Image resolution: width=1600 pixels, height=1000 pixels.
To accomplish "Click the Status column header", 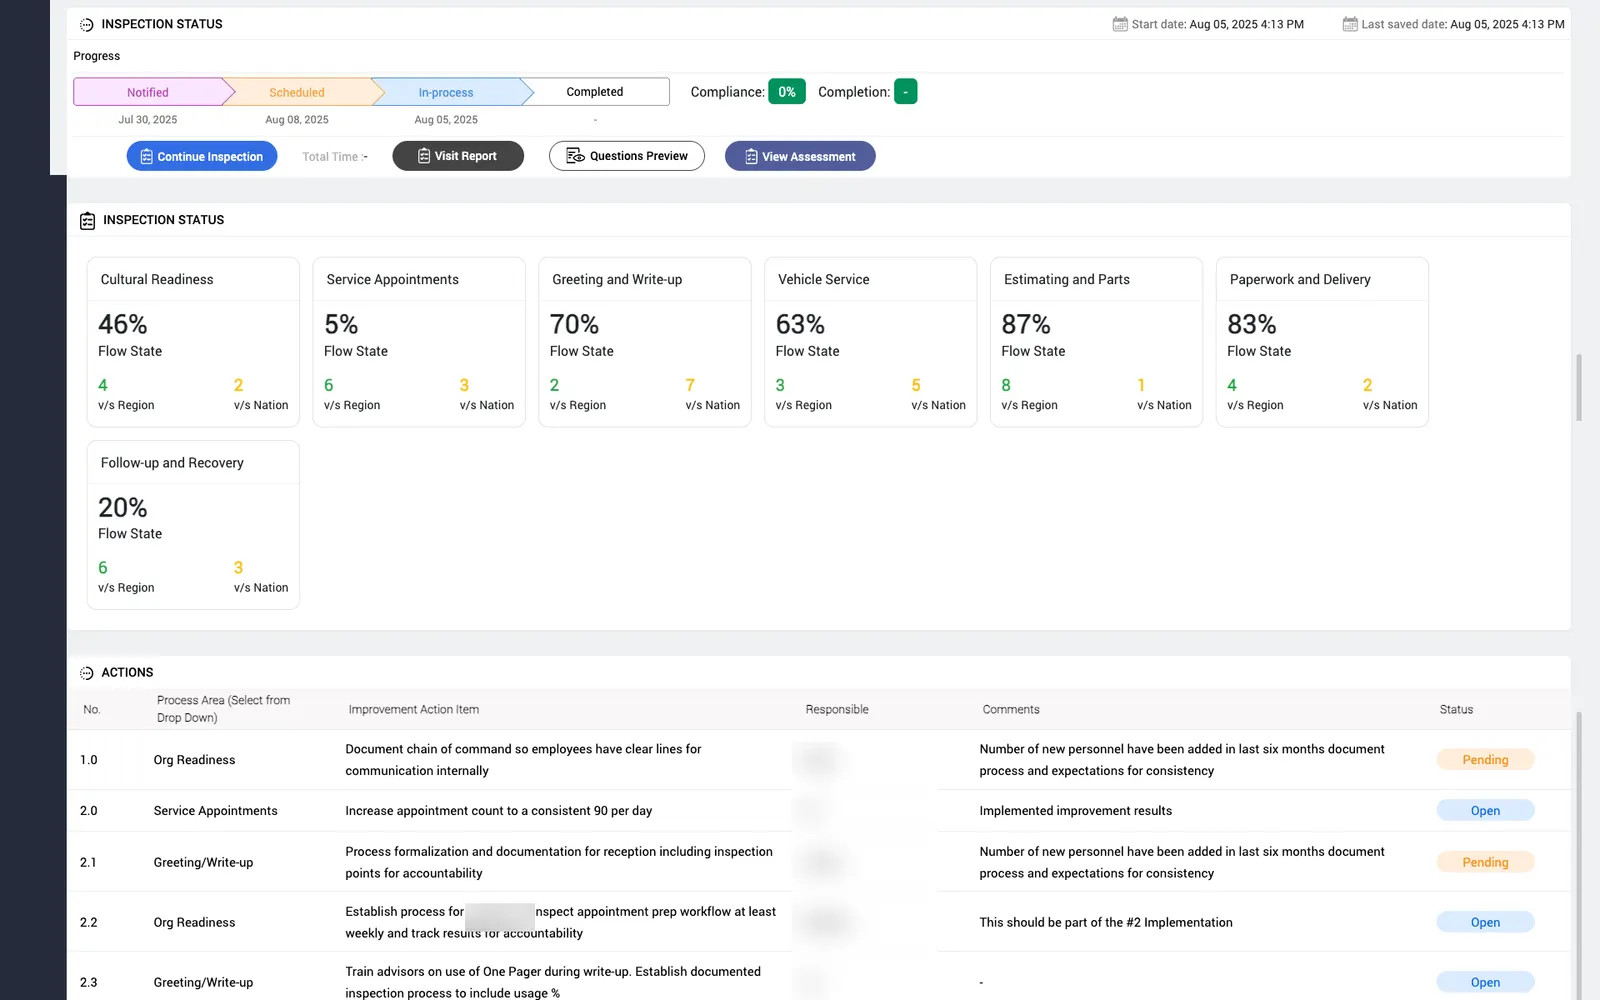I will coord(1456,709).
